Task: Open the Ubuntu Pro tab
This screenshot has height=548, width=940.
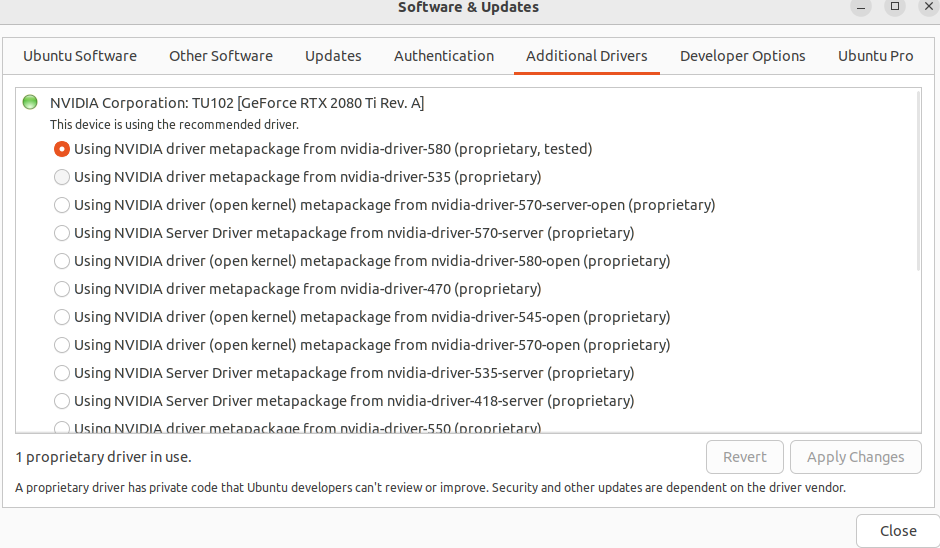Action: [875, 56]
